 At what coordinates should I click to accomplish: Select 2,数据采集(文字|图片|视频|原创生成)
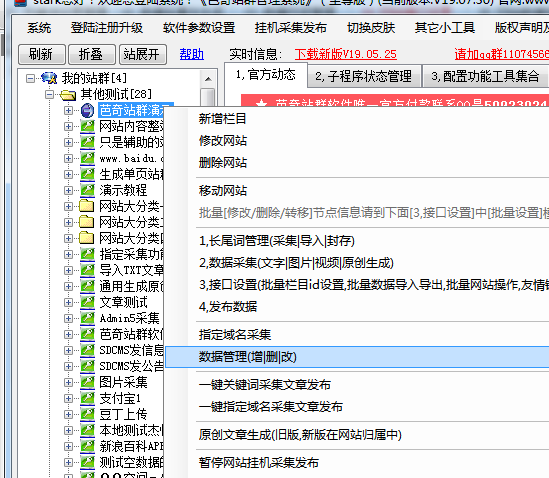(296, 263)
